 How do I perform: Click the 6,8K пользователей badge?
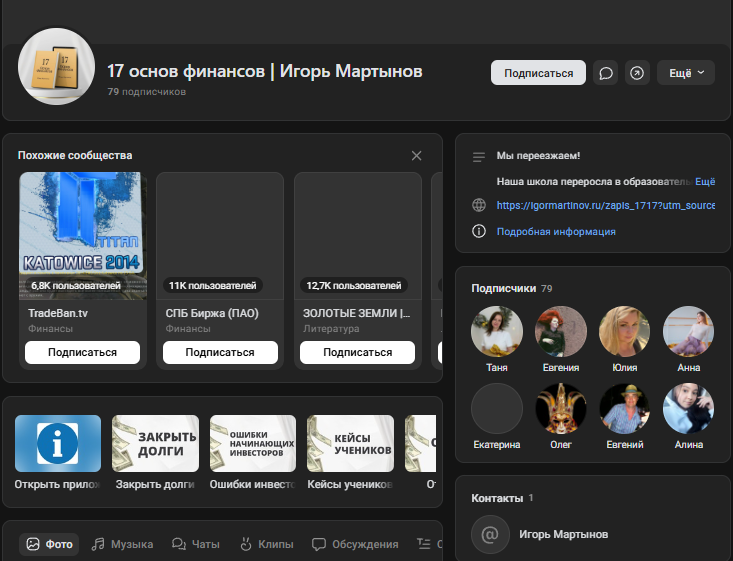(76, 286)
